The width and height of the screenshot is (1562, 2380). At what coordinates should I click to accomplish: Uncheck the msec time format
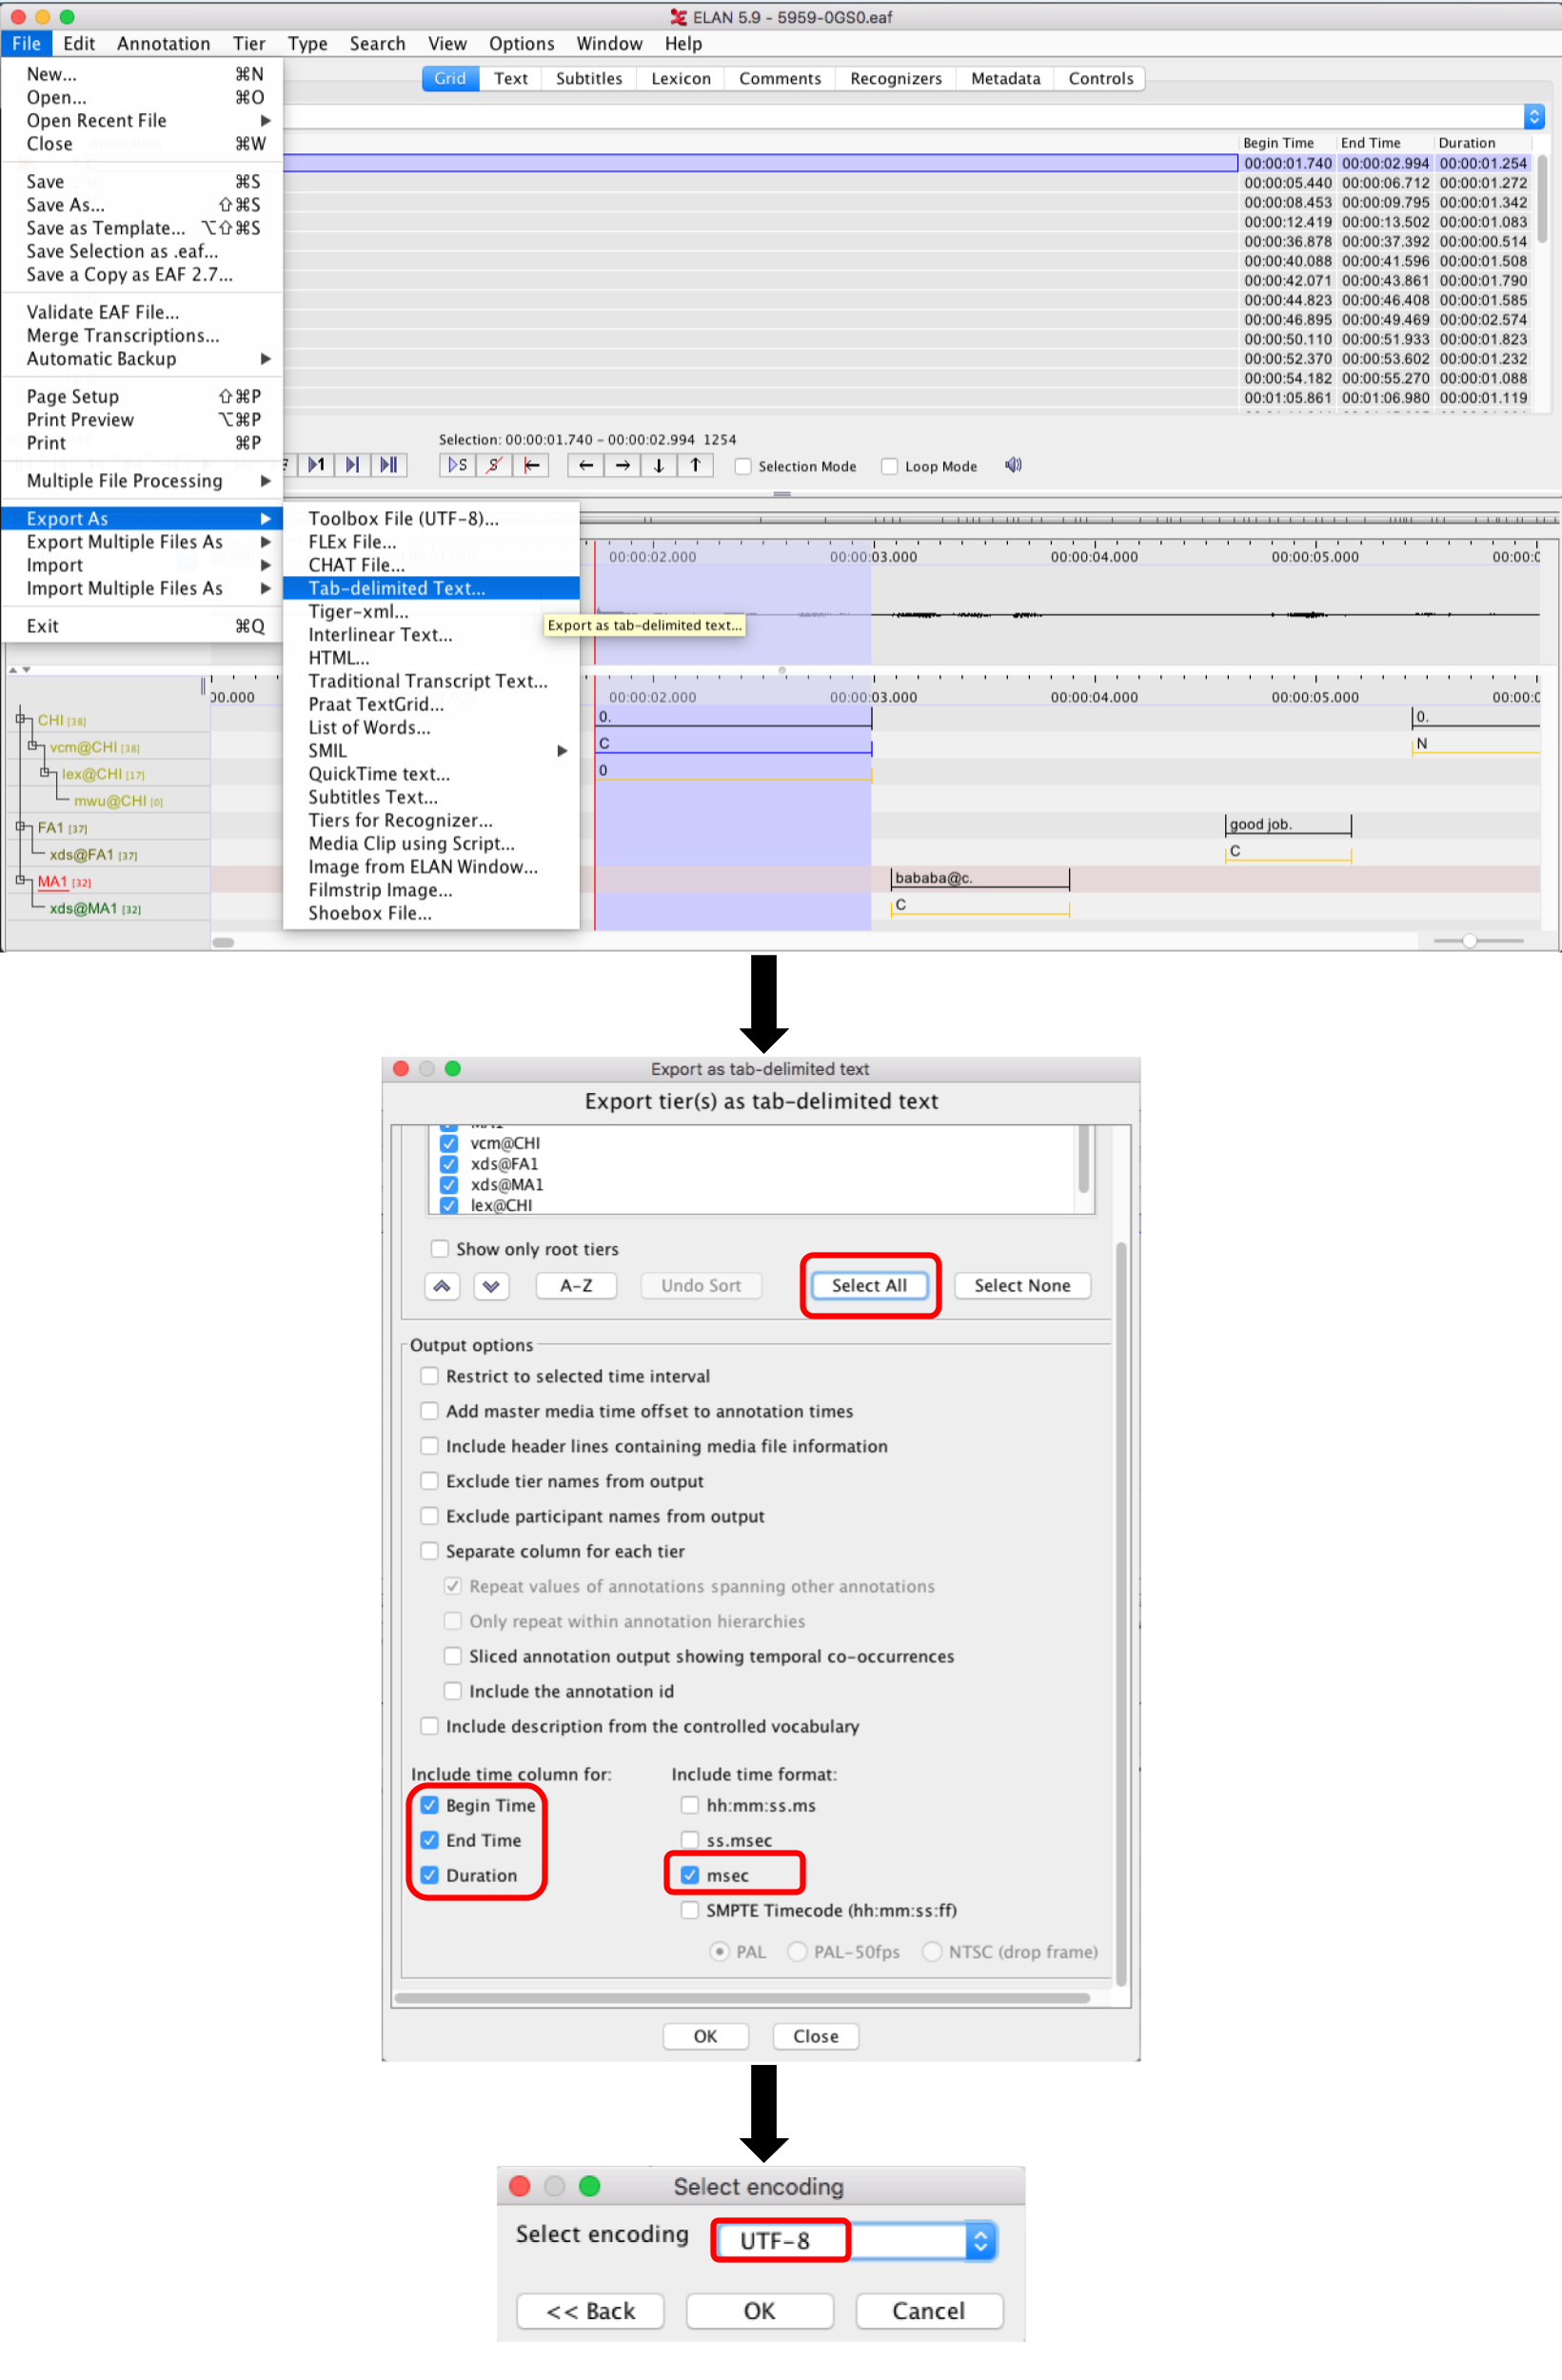click(x=689, y=1875)
